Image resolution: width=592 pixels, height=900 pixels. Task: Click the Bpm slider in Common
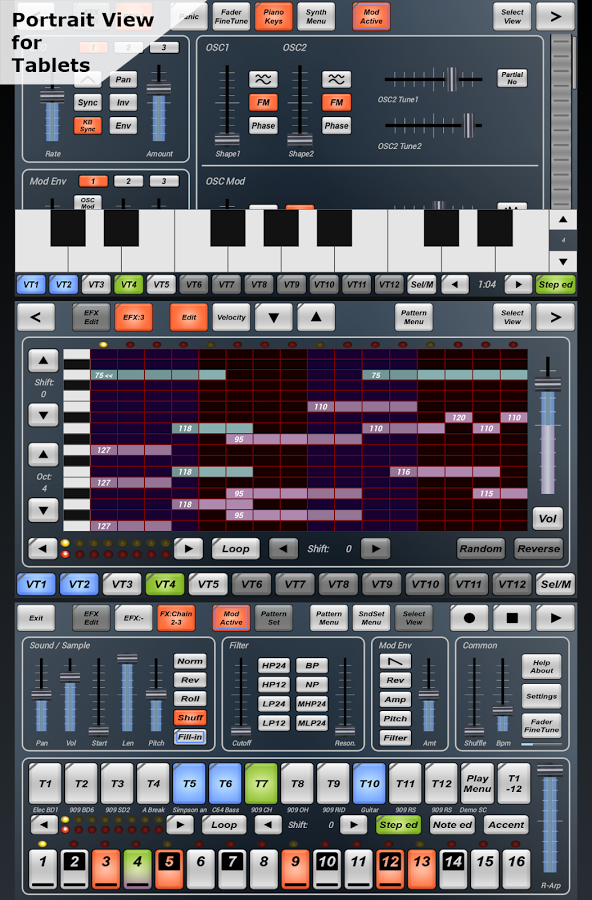pyautogui.click(x=502, y=697)
